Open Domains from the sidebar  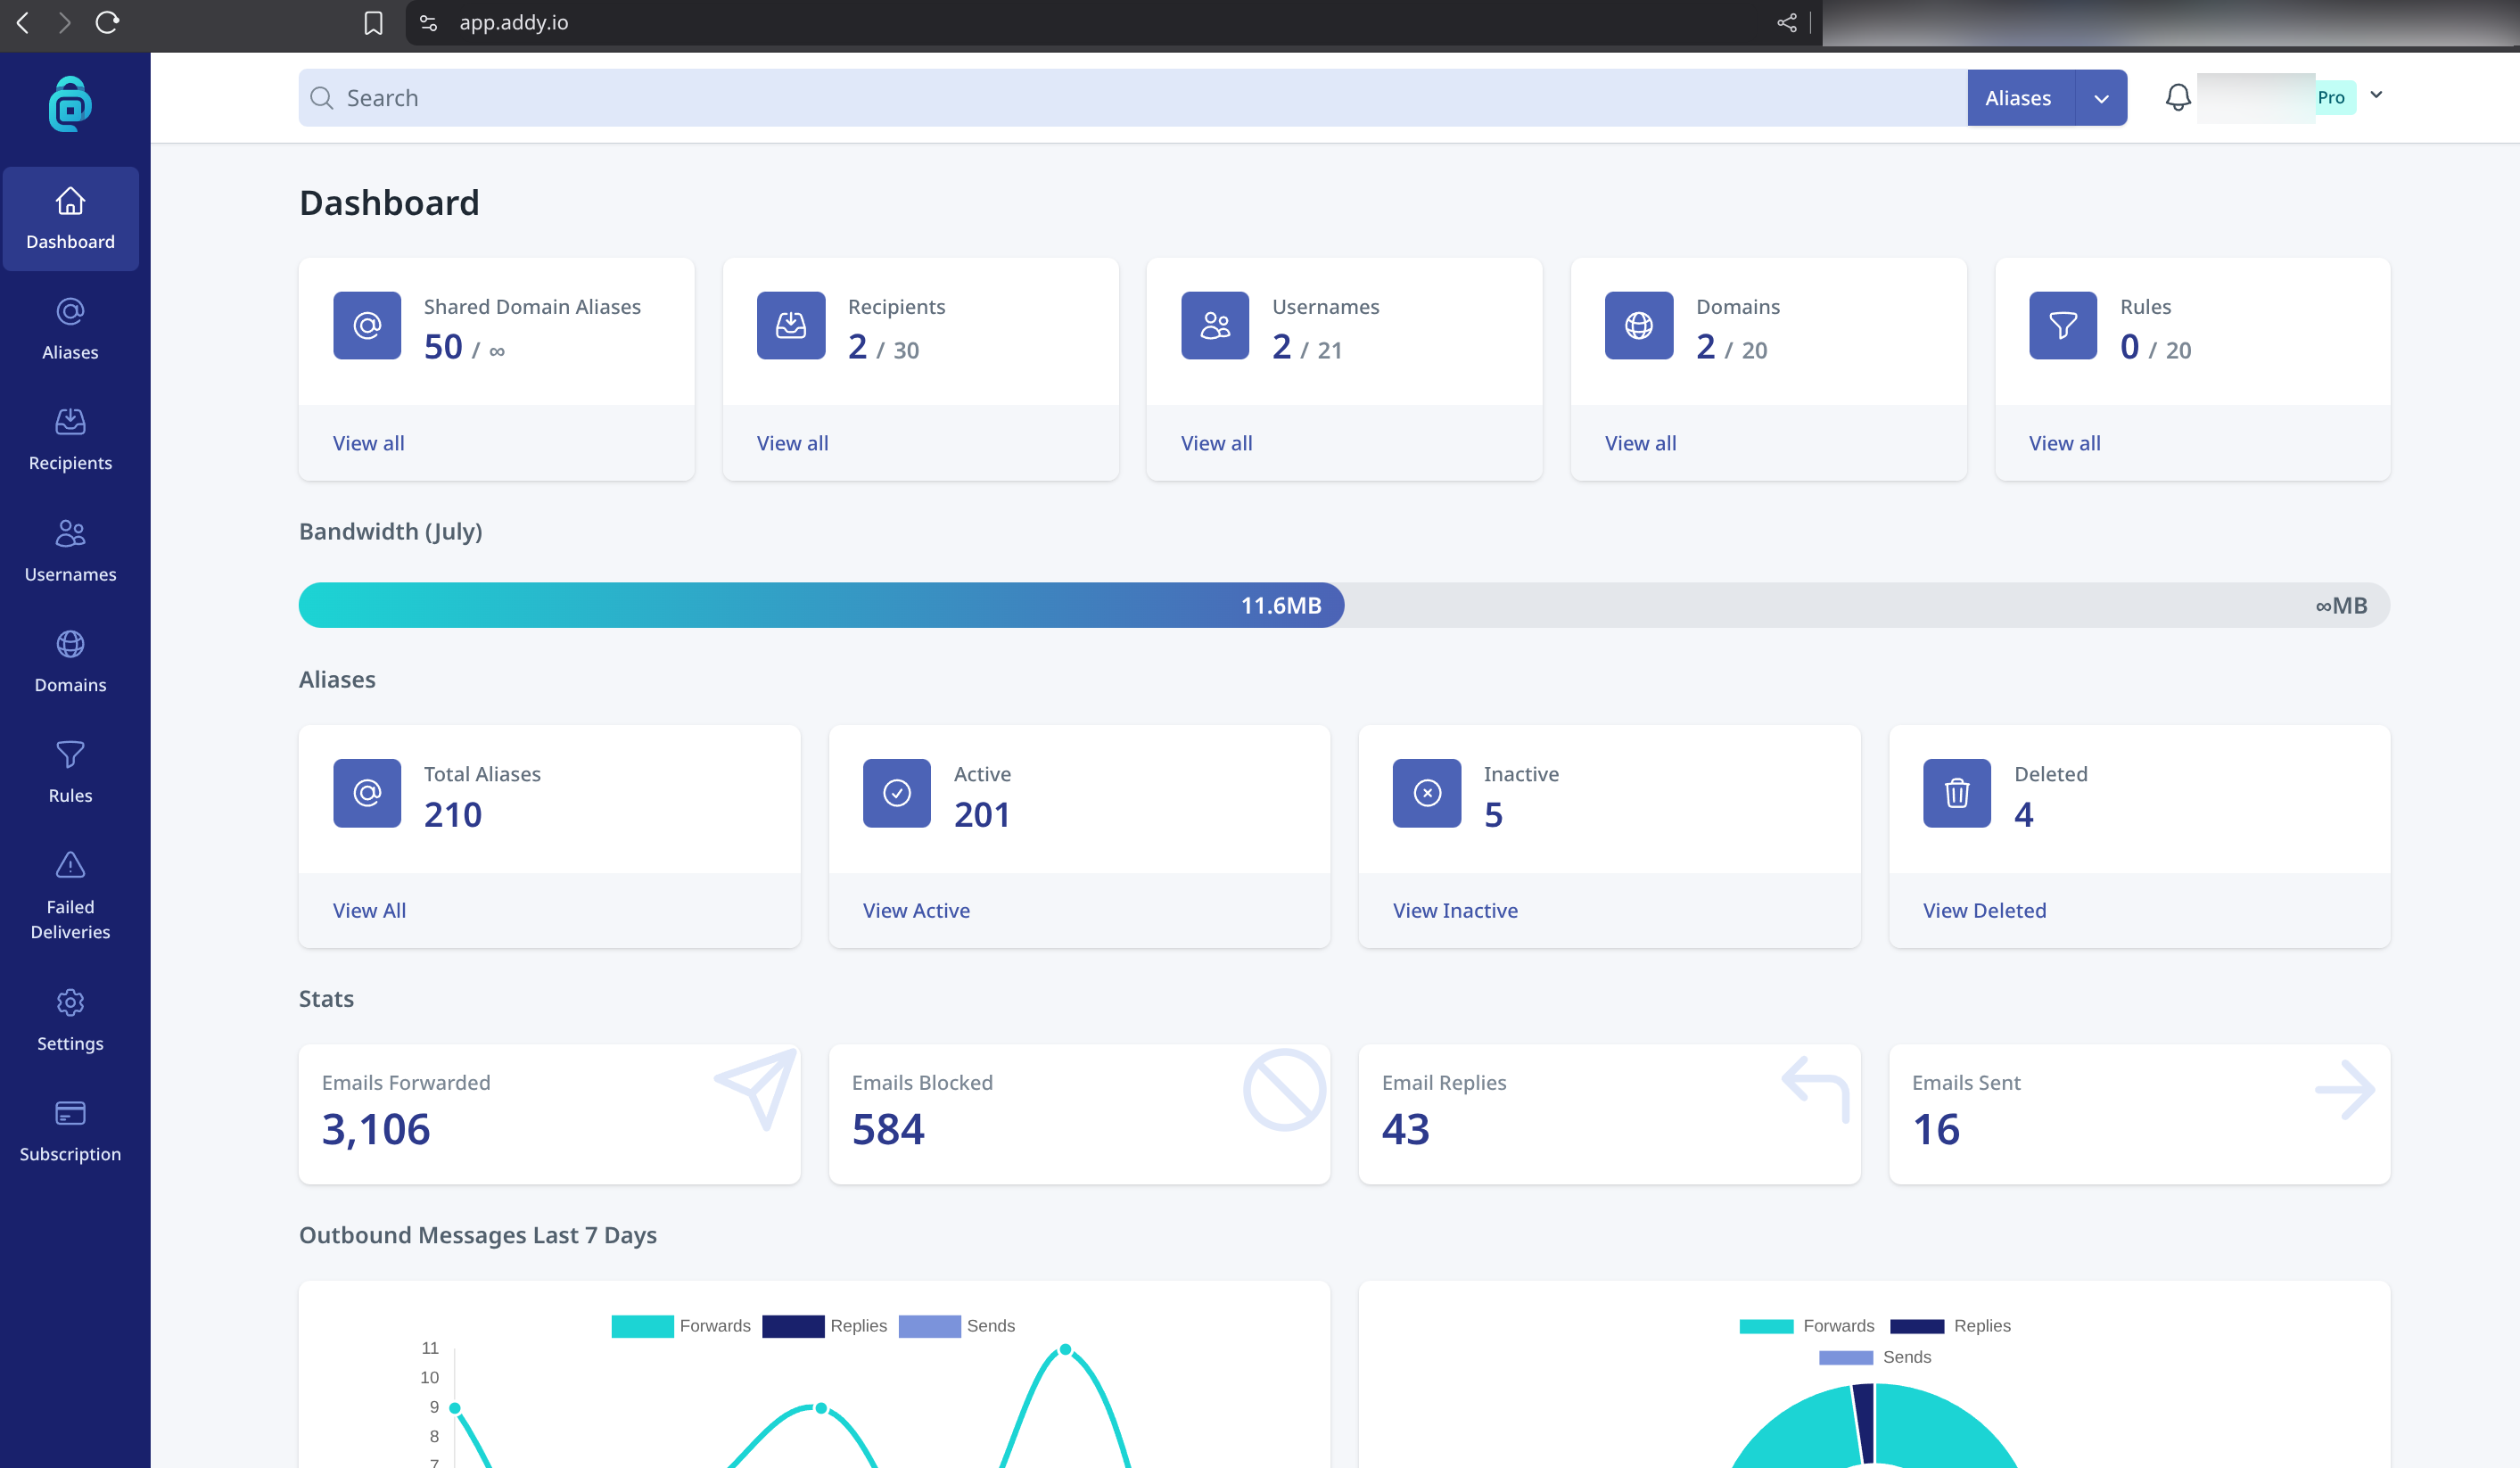tap(70, 661)
